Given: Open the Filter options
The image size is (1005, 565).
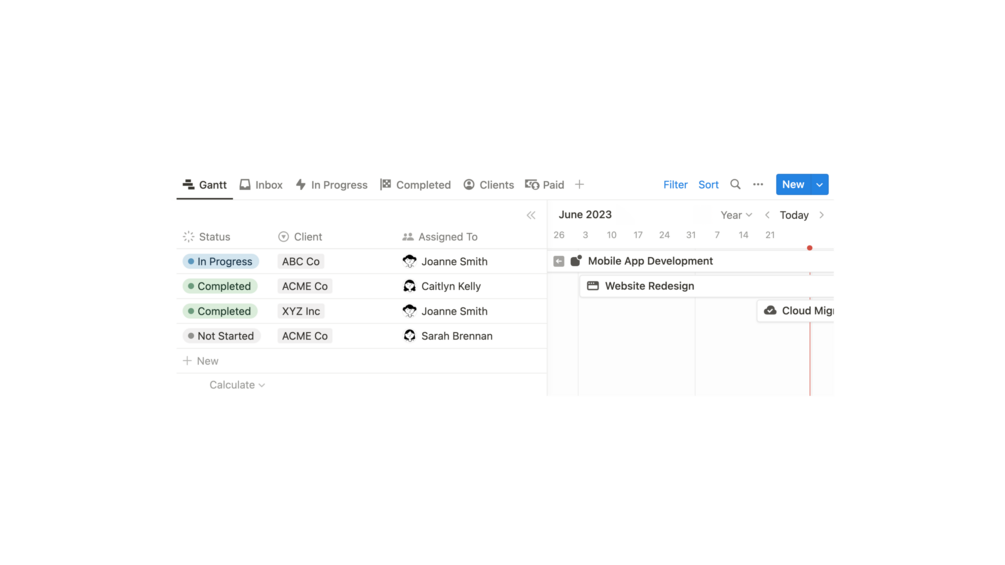Looking at the screenshot, I should 675,184.
